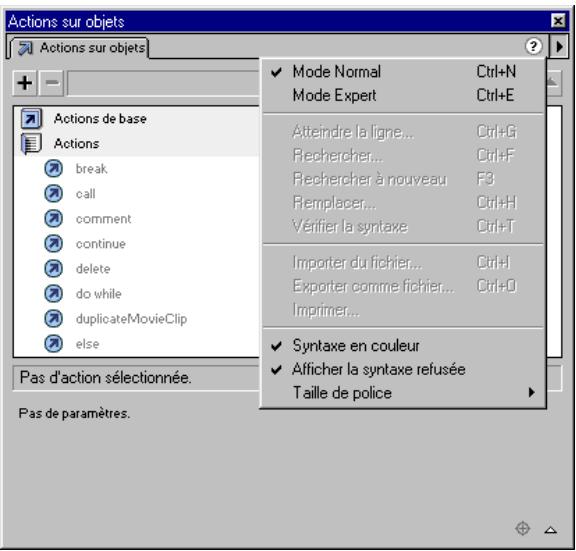Screen dimensions: 576x551
Task: Choose Exporter comme fichier... entry
Action: (403, 286)
